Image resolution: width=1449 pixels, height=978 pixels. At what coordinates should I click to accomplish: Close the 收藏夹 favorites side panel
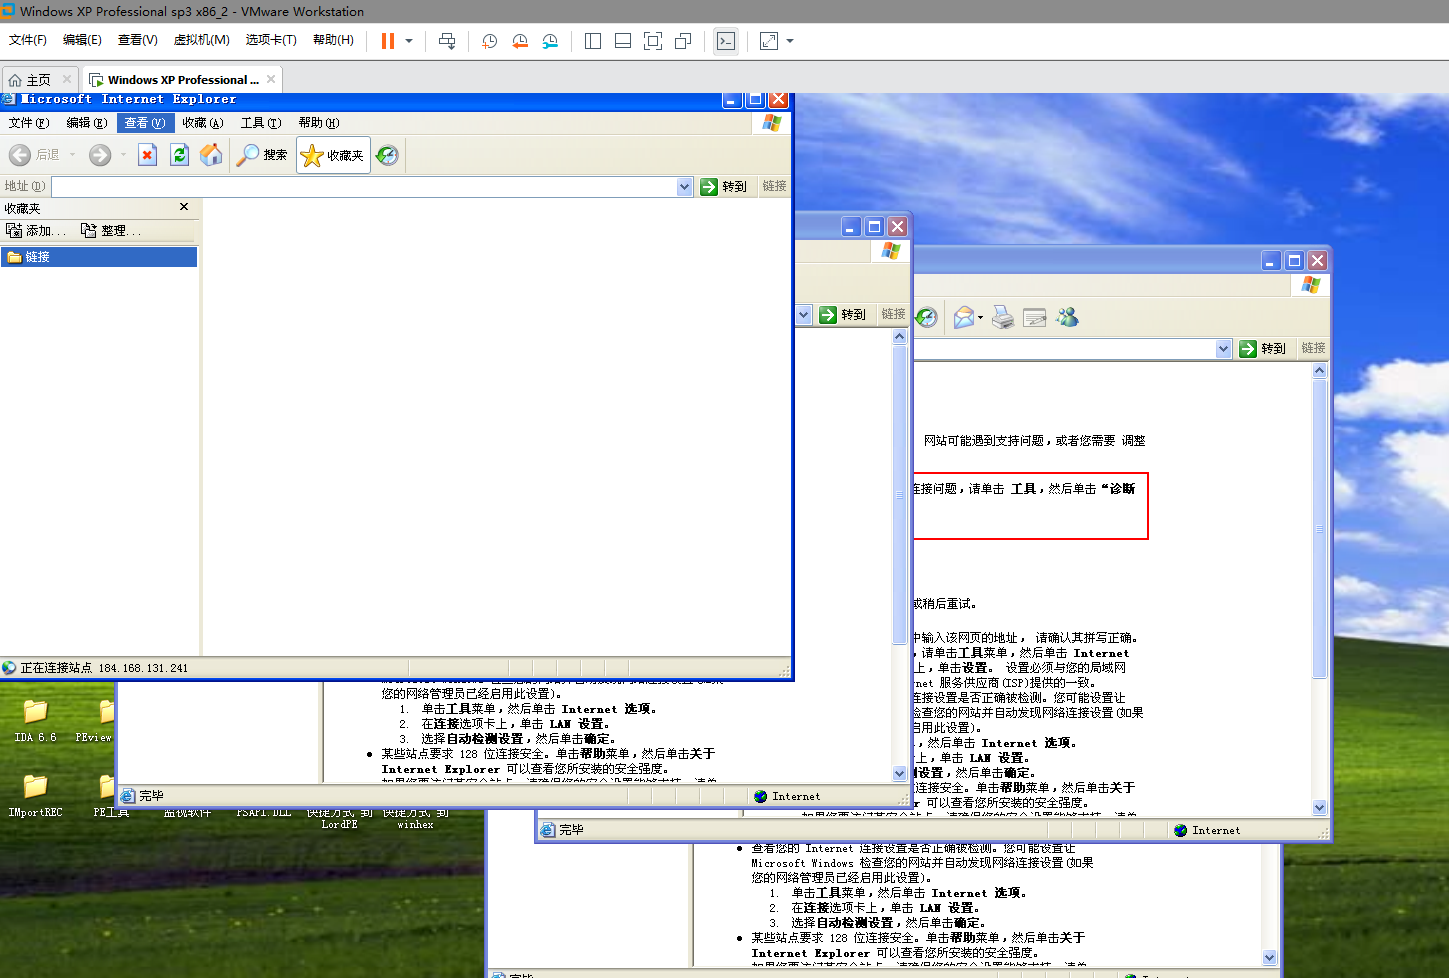184,207
